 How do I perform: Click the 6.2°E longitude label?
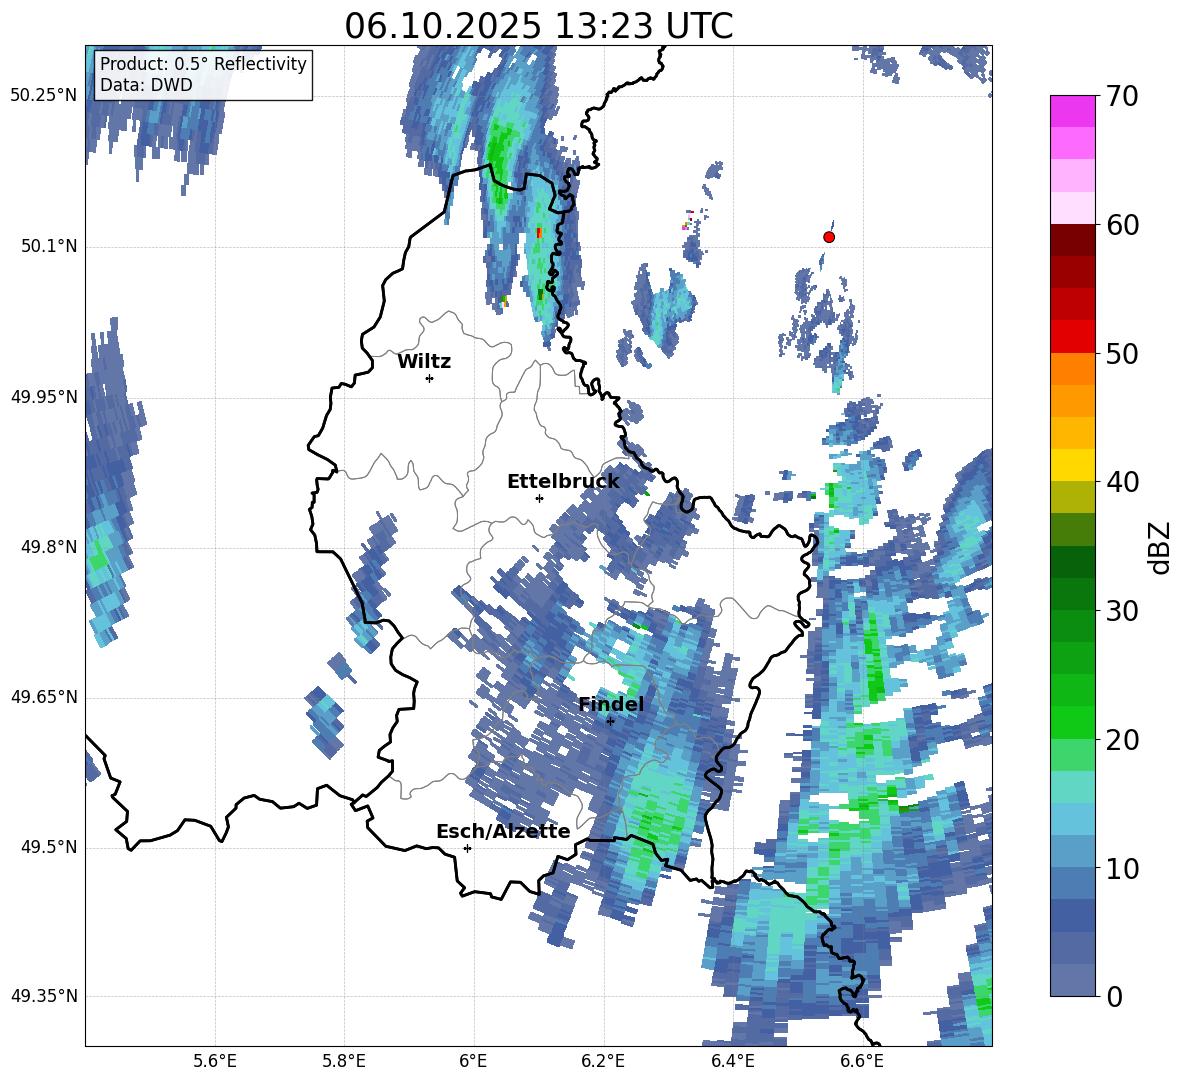tap(603, 1061)
